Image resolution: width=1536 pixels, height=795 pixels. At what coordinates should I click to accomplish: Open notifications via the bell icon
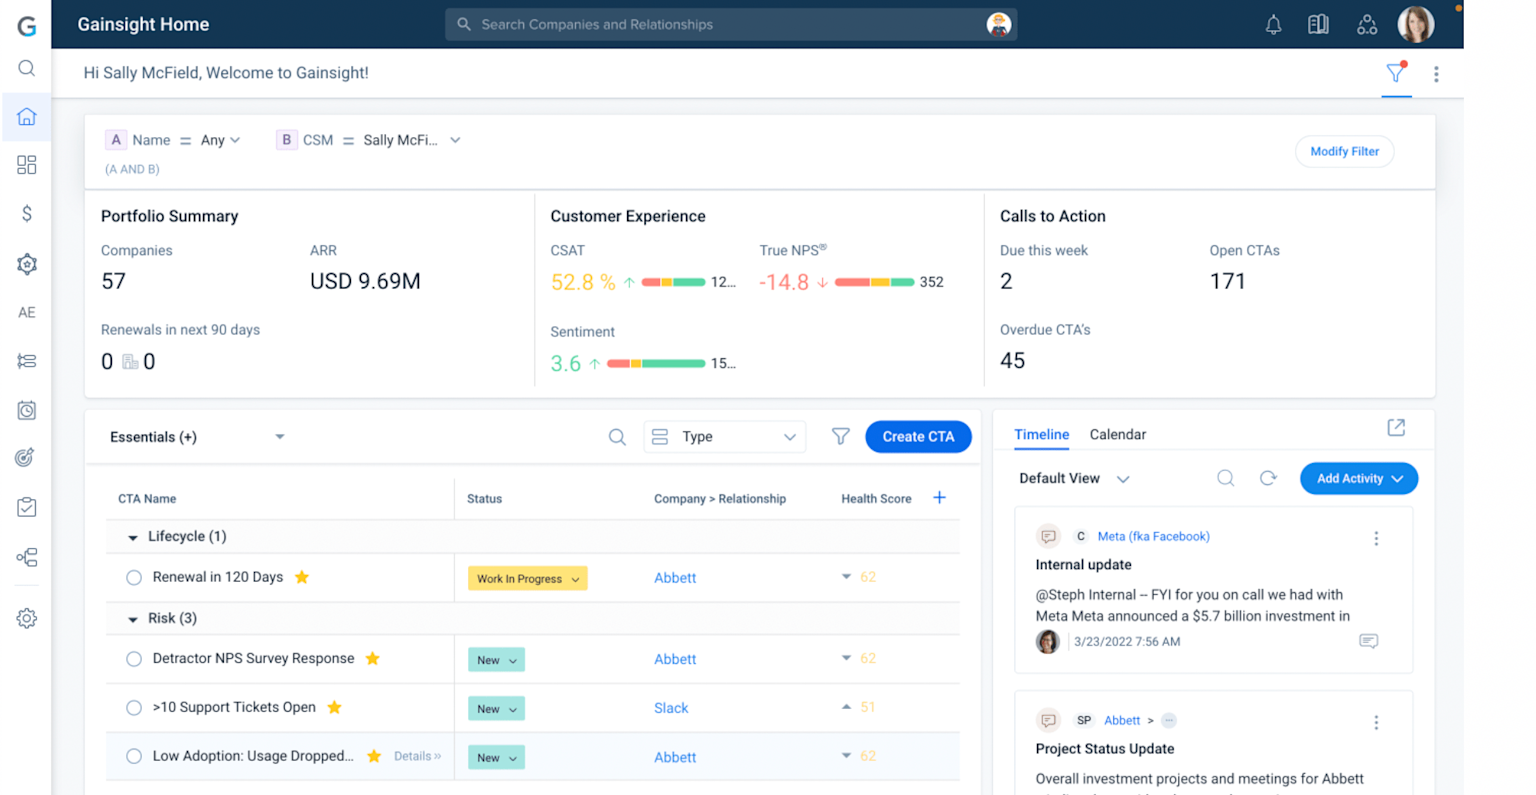tap(1273, 24)
